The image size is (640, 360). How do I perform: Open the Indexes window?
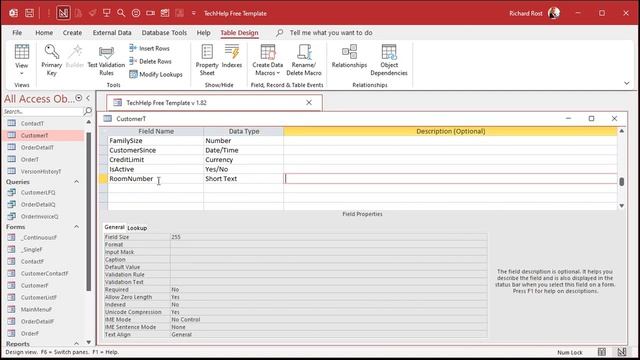[x=231, y=56]
